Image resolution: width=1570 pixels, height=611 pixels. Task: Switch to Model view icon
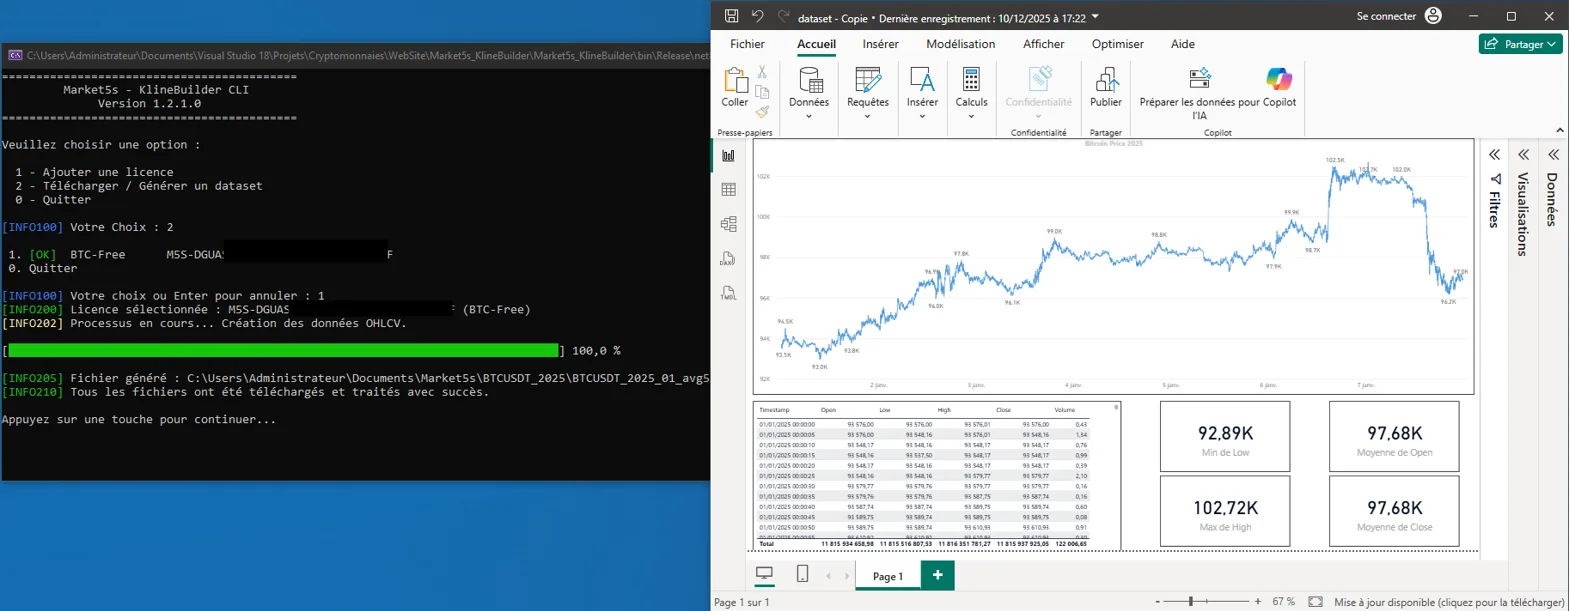tap(728, 224)
